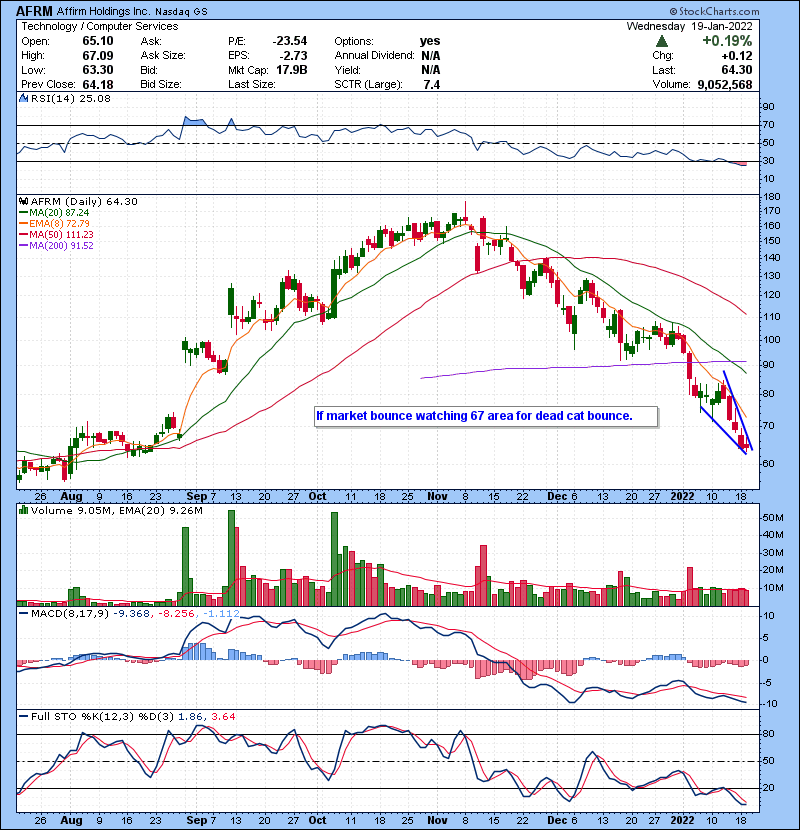Click the Chg value '+0.12'
Image resolution: width=800 pixels, height=830 pixels.
(736, 55)
